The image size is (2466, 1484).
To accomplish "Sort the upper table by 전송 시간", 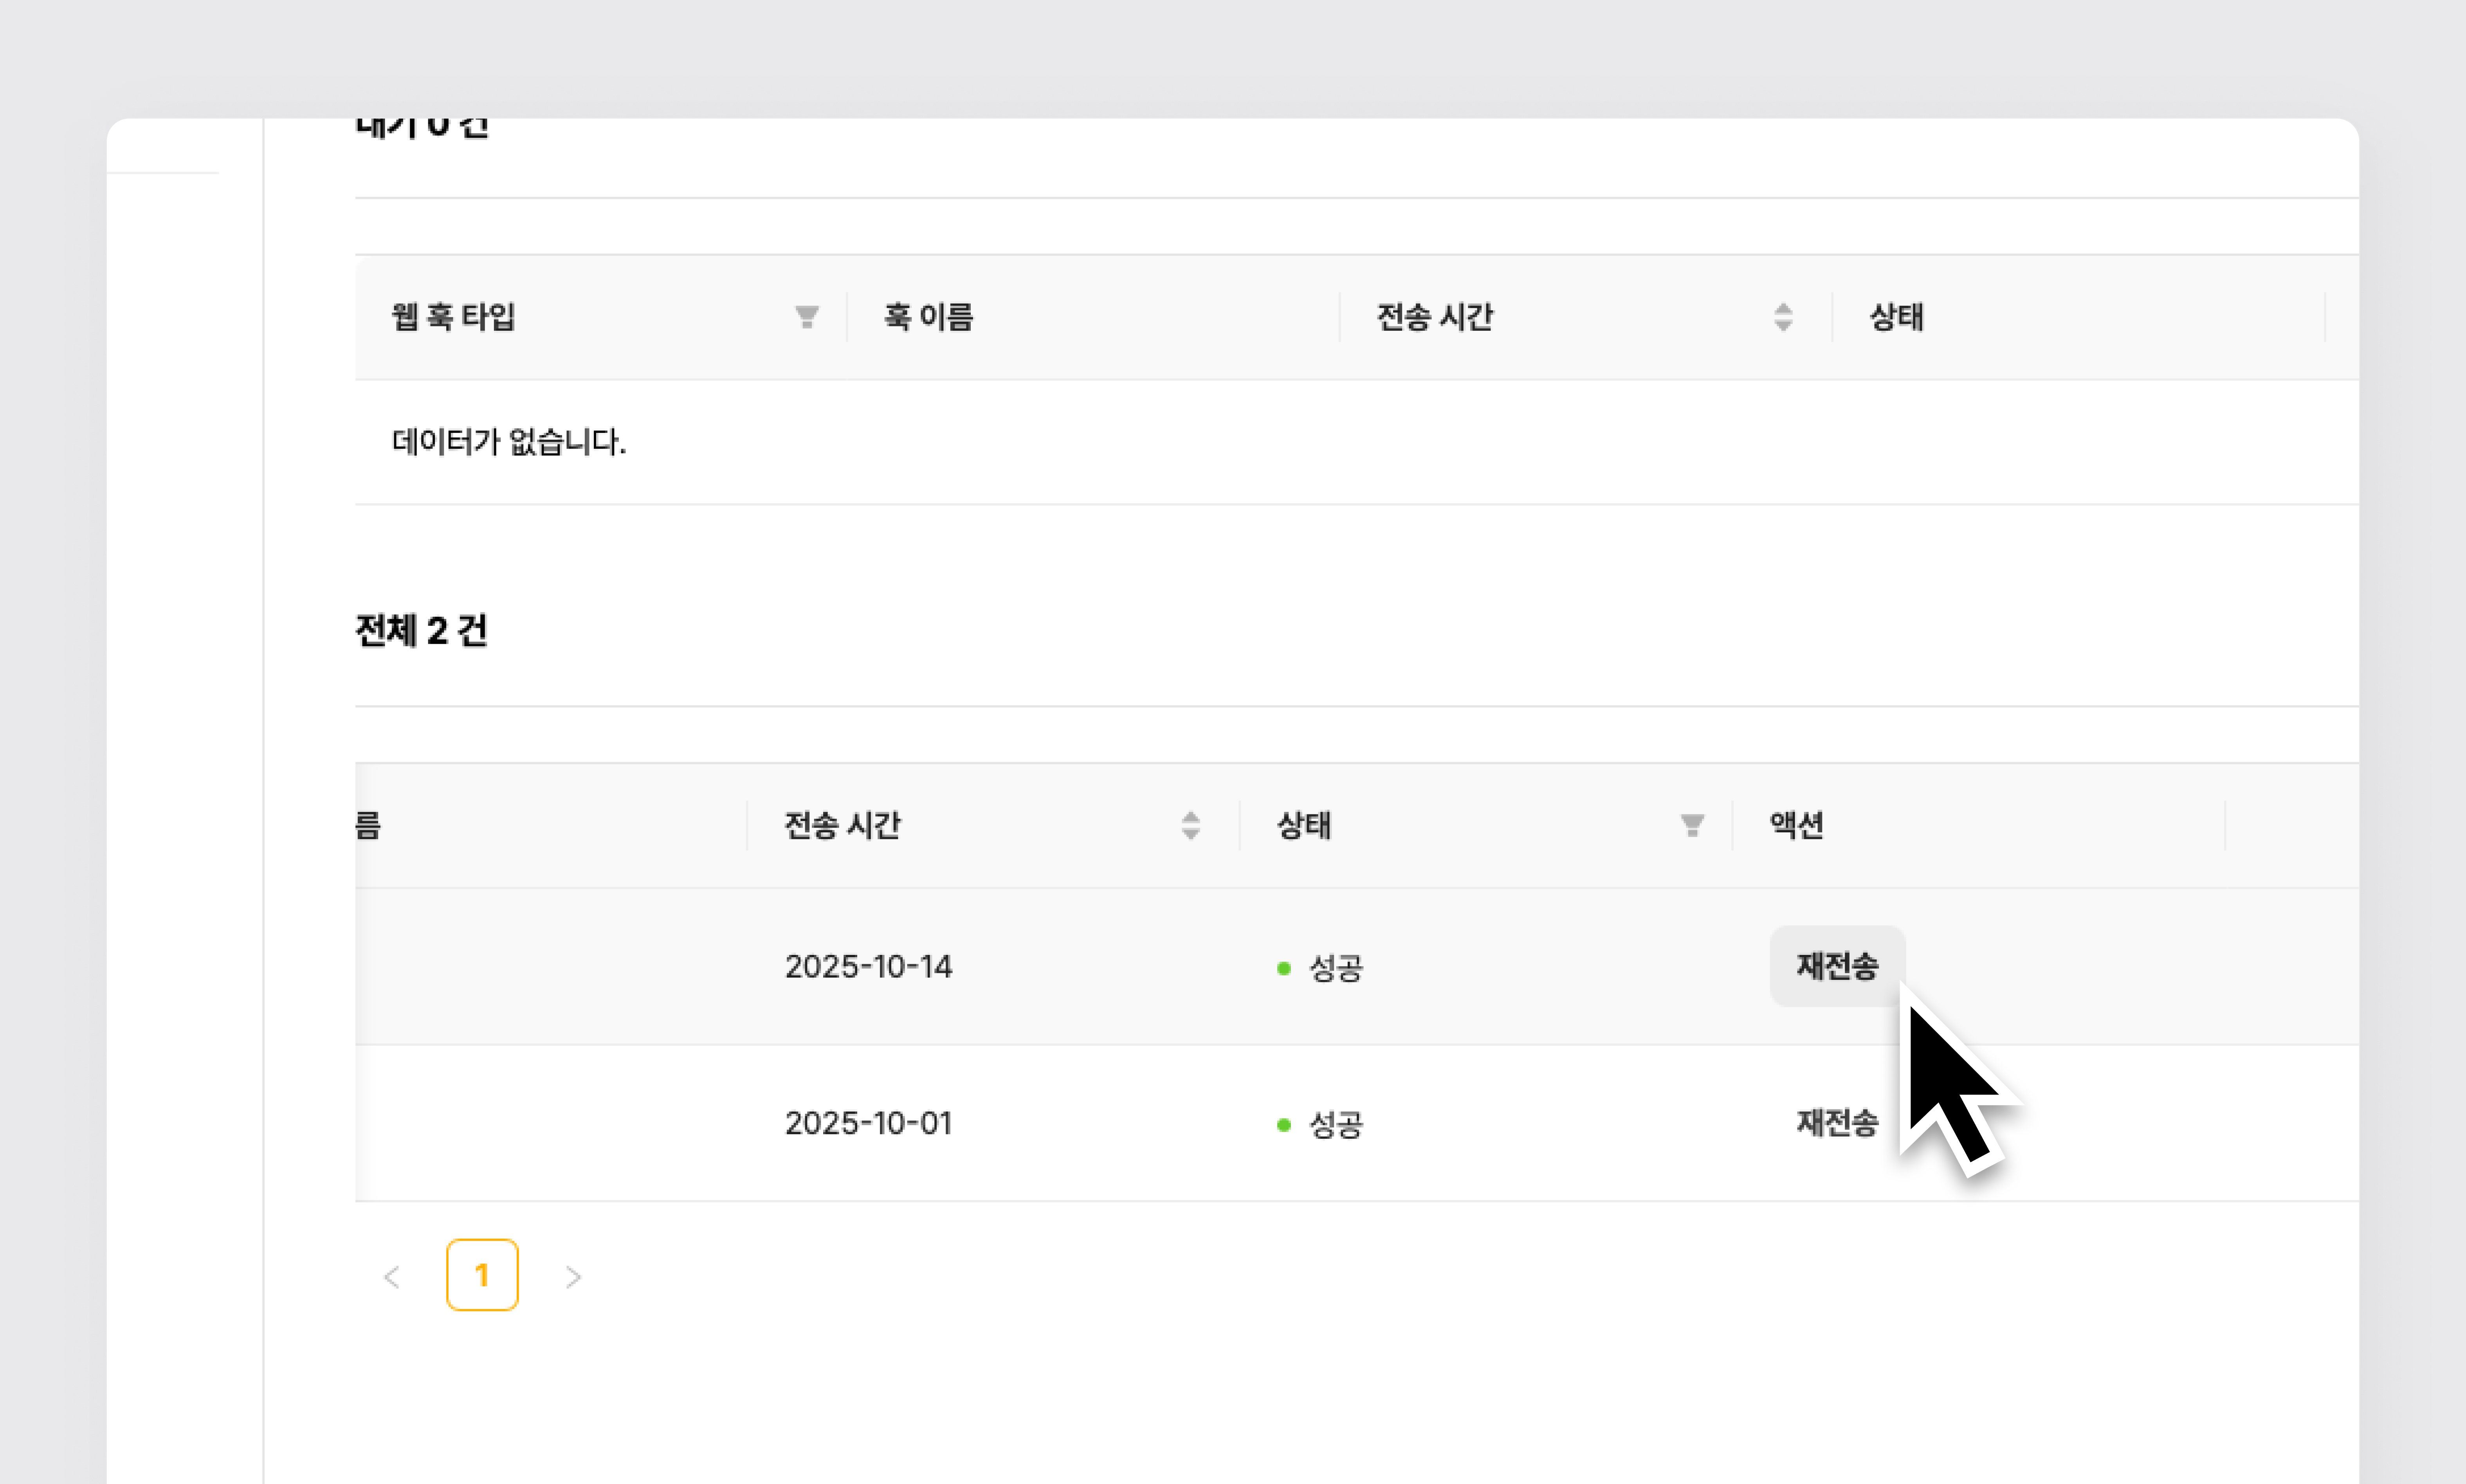I will 1782,317.
